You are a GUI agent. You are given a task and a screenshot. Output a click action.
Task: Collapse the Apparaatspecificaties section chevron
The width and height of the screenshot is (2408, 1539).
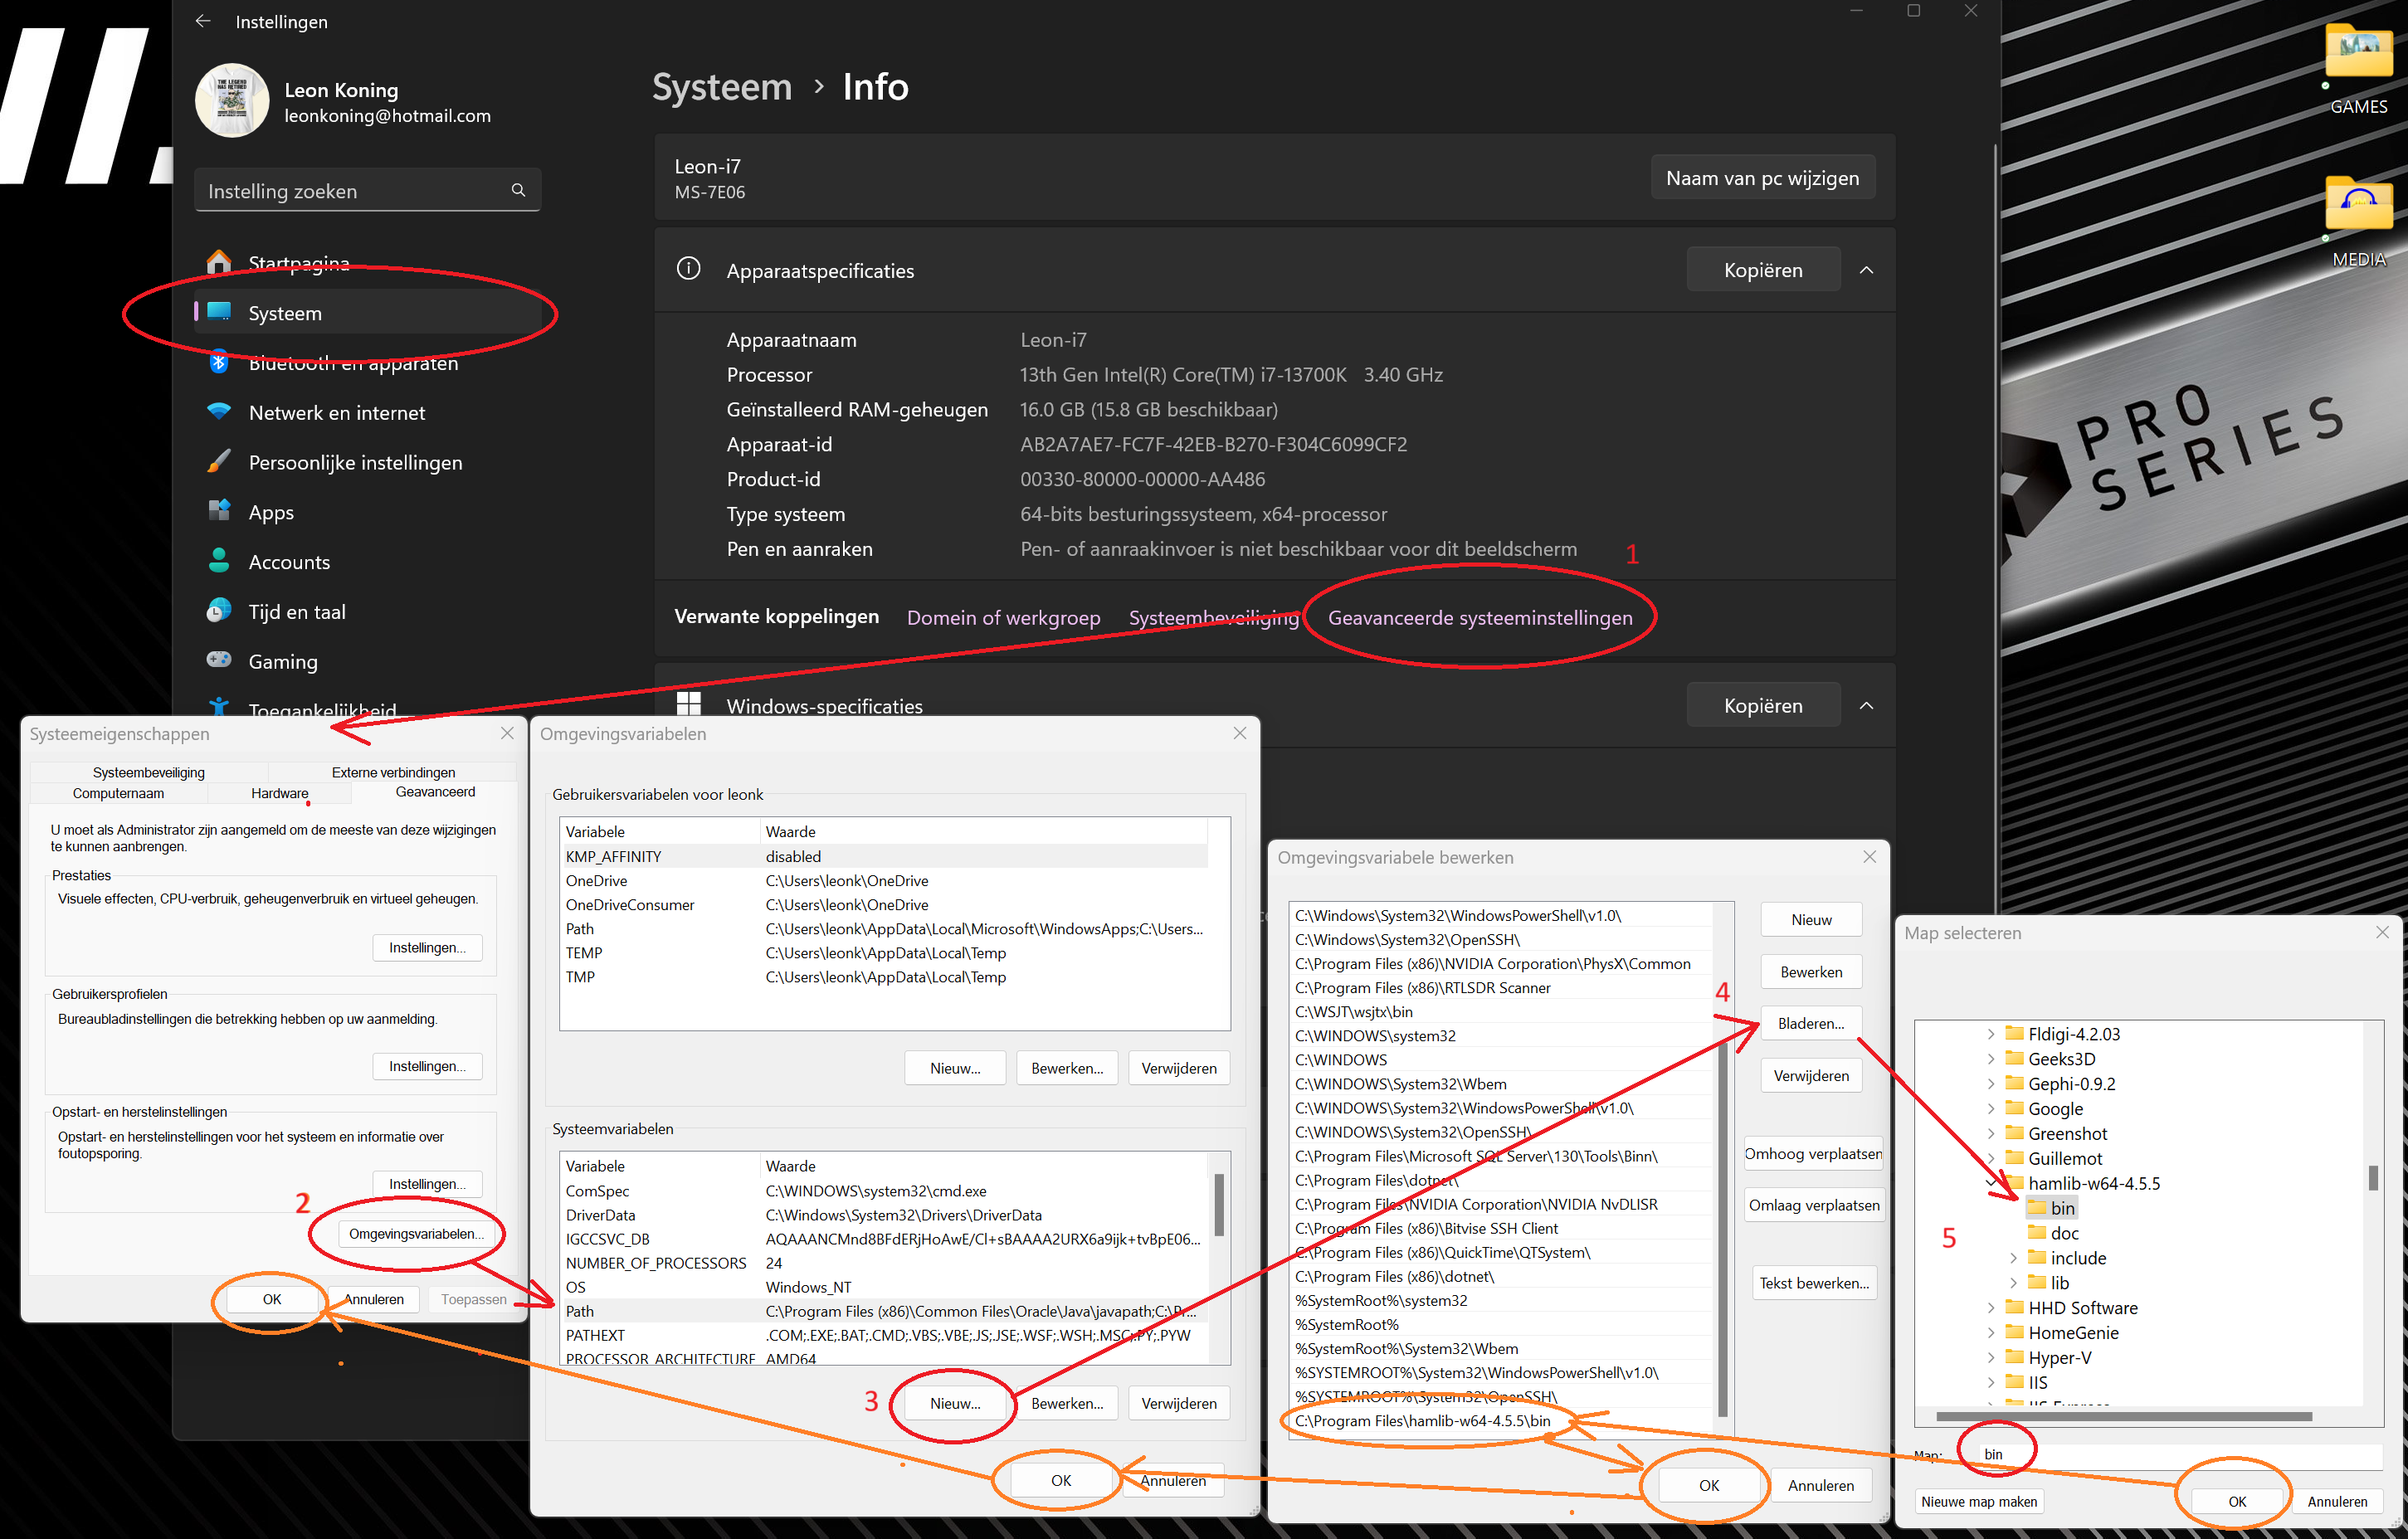click(1866, 270)
